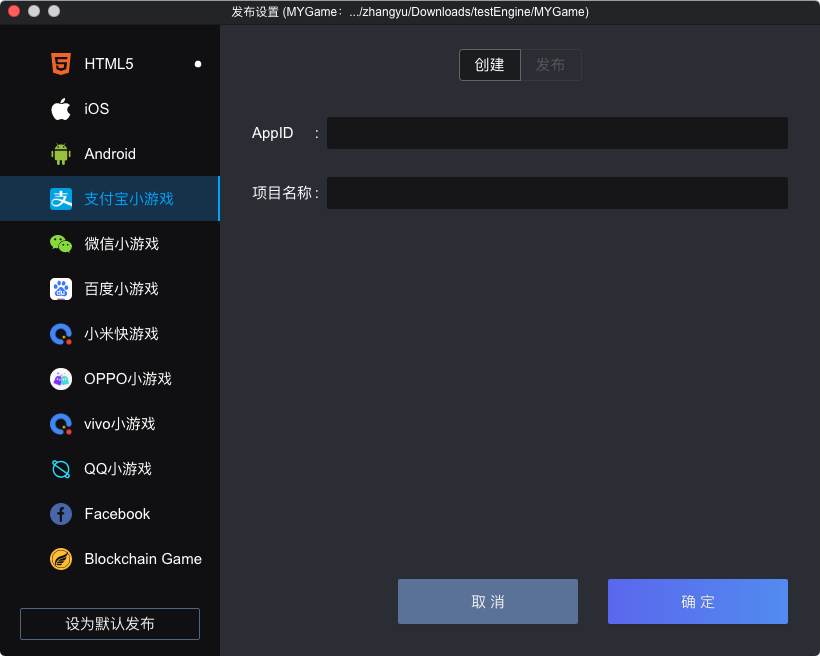The image size is (820, 656).
Task: Select the QQ小游戏 planet icon
Action: tap(61, 469)
